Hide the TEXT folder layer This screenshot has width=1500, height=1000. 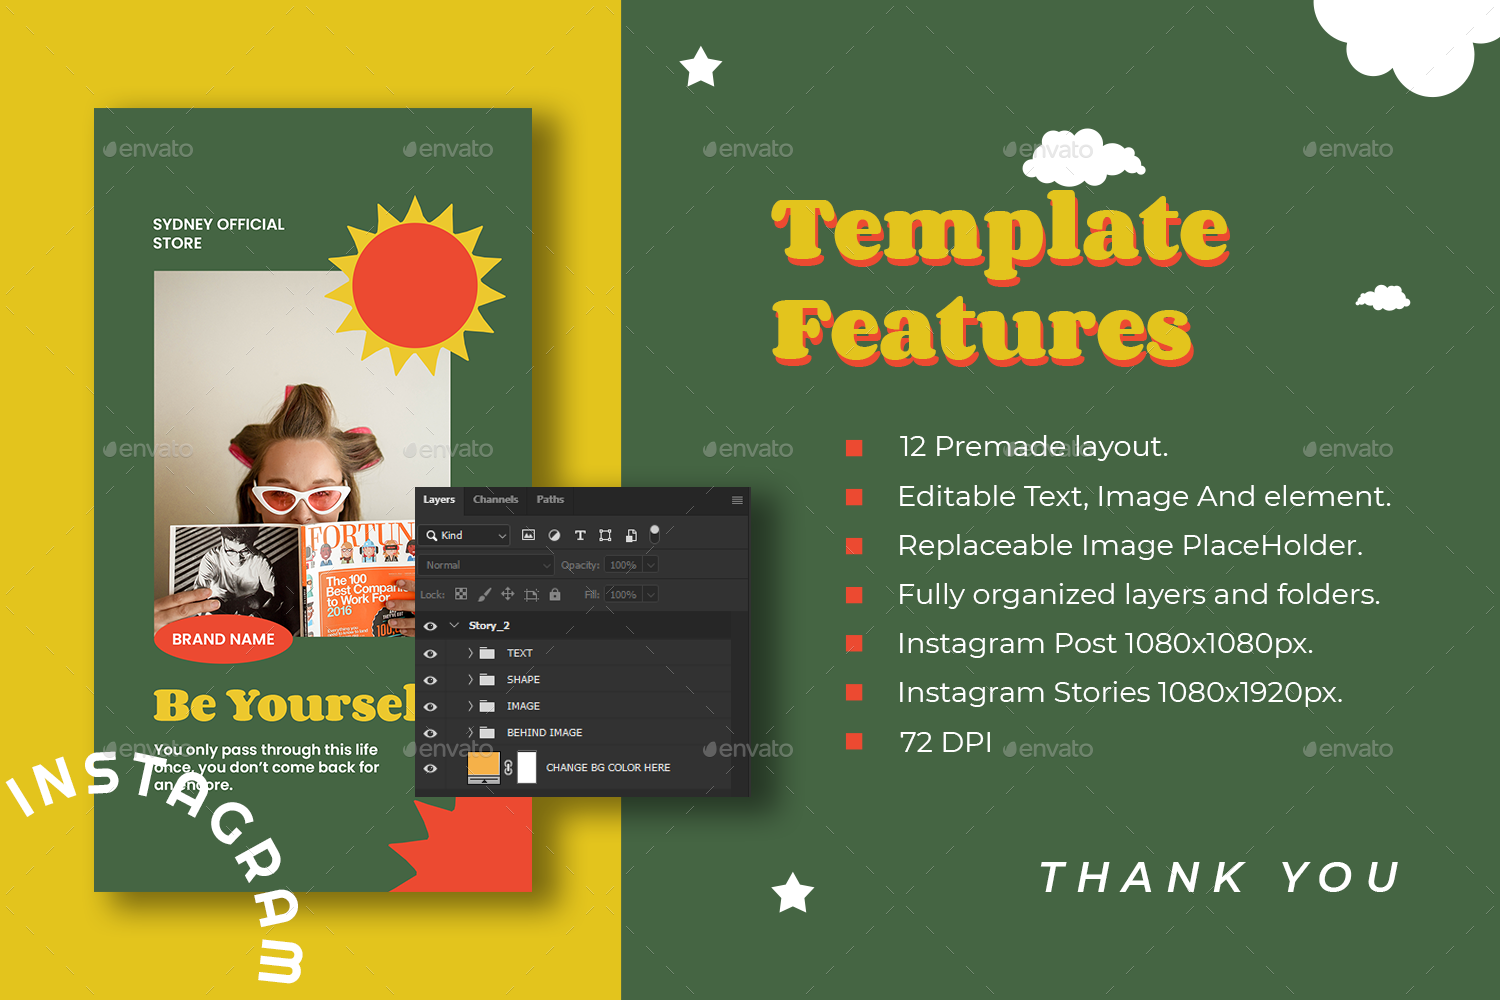[430, 653]
